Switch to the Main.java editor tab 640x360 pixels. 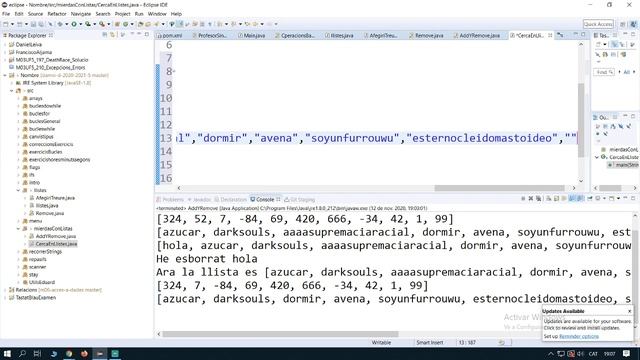[x=252, y=36]
